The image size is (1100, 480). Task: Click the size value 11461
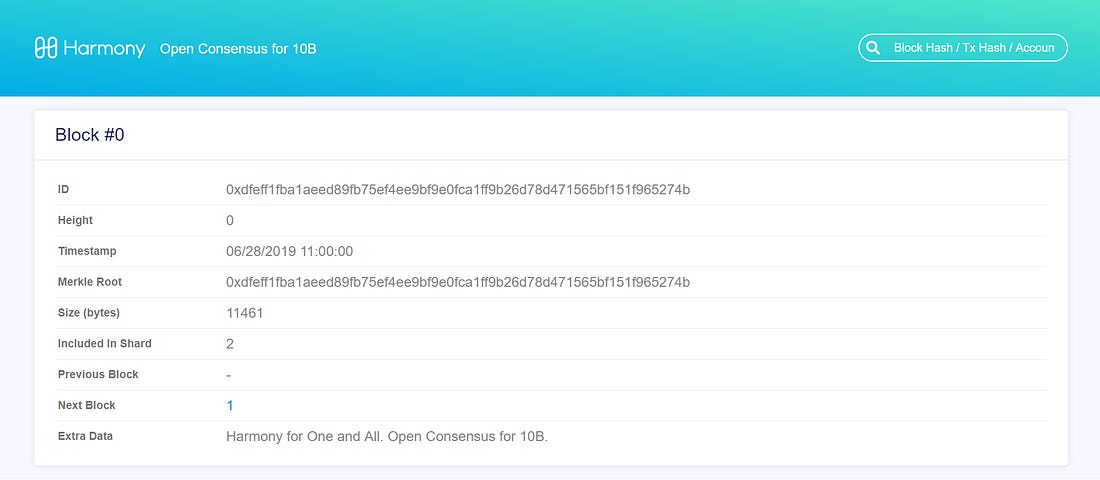click(x=244, y=313)
